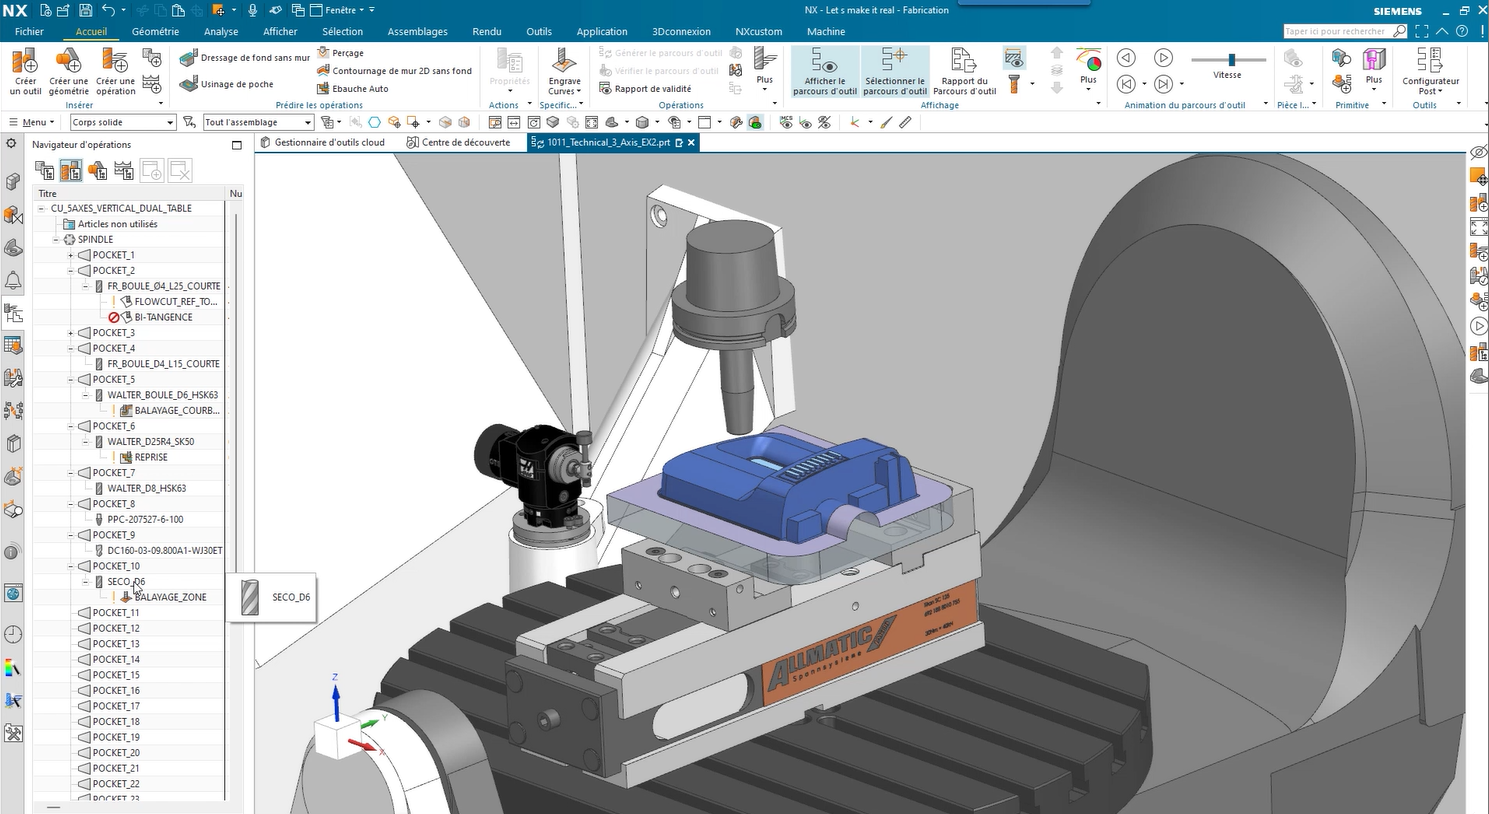The height and width of the screenshot is (814, 1489).
Task: Switch to Gestionnaire d'outils cloud tab
Action: 322,143
